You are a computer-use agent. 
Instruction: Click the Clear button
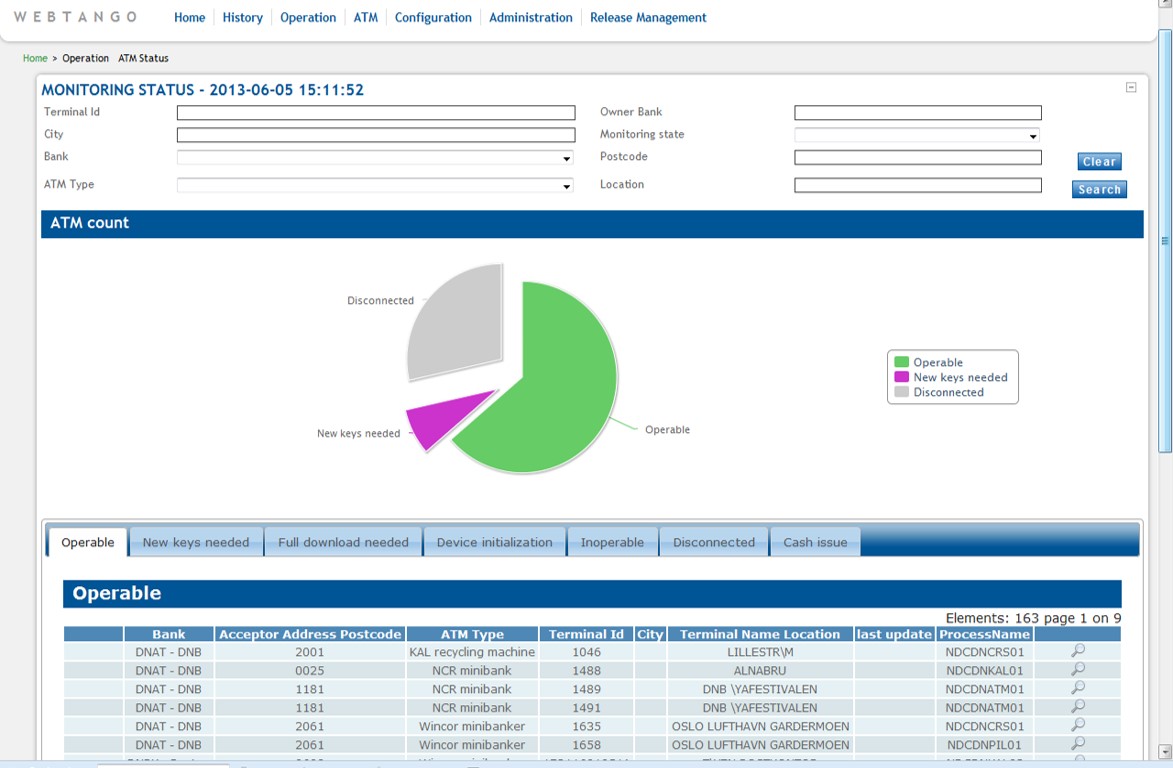pos(1098,162)
